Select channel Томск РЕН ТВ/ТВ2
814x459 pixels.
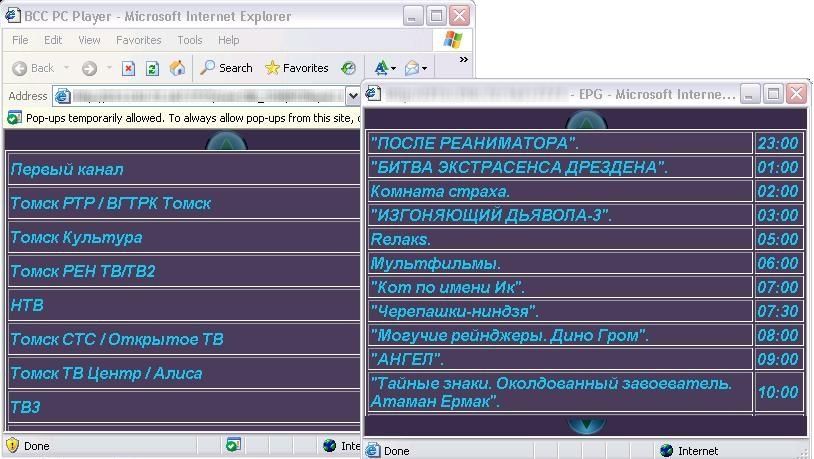click(x=184, y=271)
